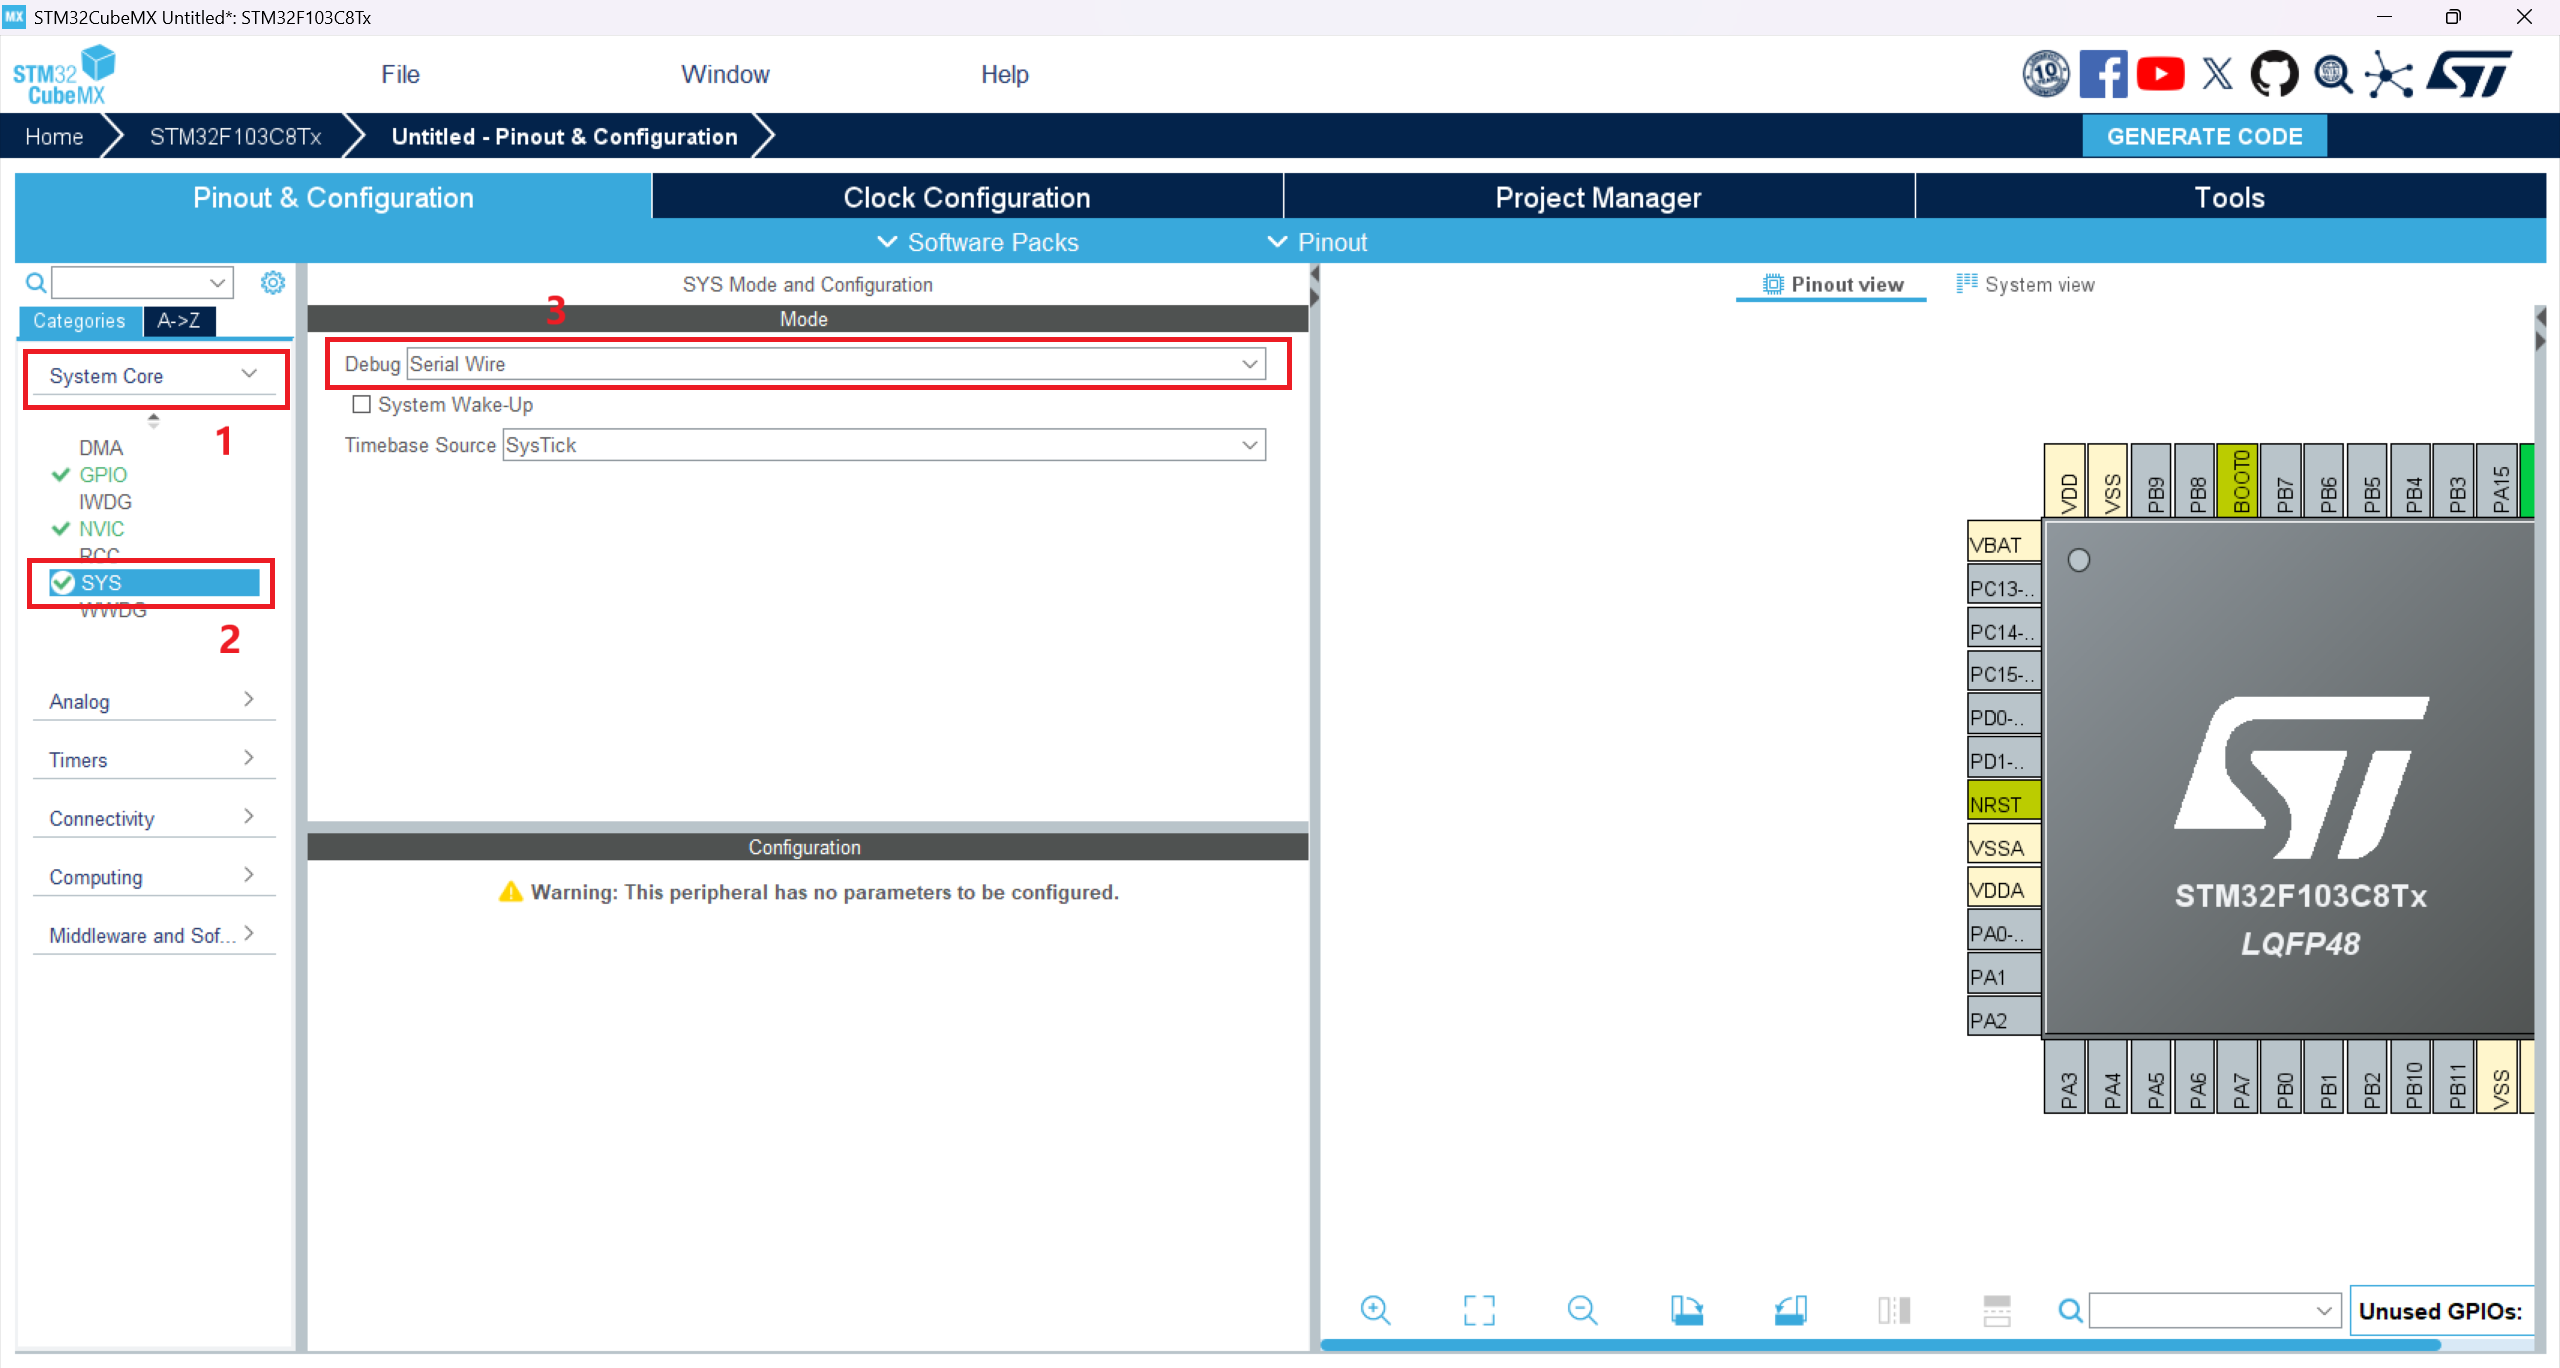Viewport: 2560px width, 1368px height.
Task: Click the GitHub icon in header
Action: [2273, 75]
